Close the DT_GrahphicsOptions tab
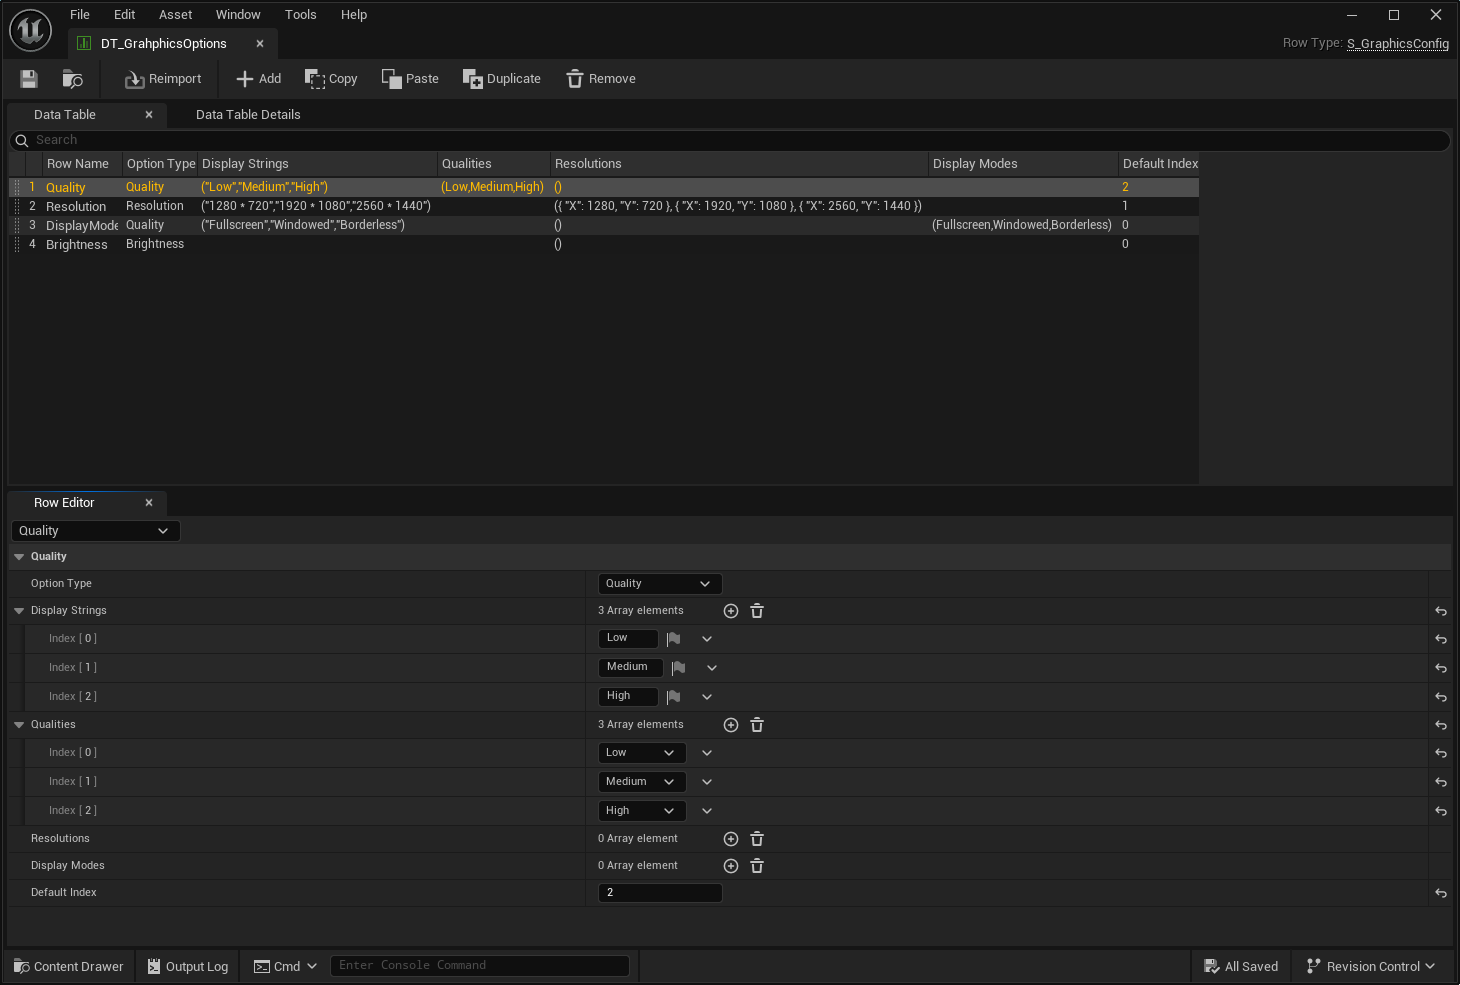Image resolution: width=1460 pixels, height=985 pixels. coord(260,44)
